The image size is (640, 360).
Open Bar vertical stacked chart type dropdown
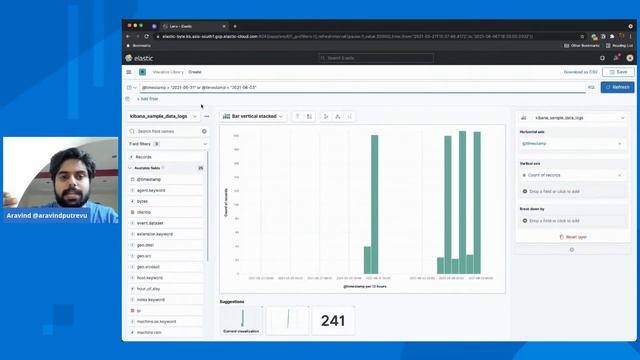pyautogui.click(x=253, y=116)
